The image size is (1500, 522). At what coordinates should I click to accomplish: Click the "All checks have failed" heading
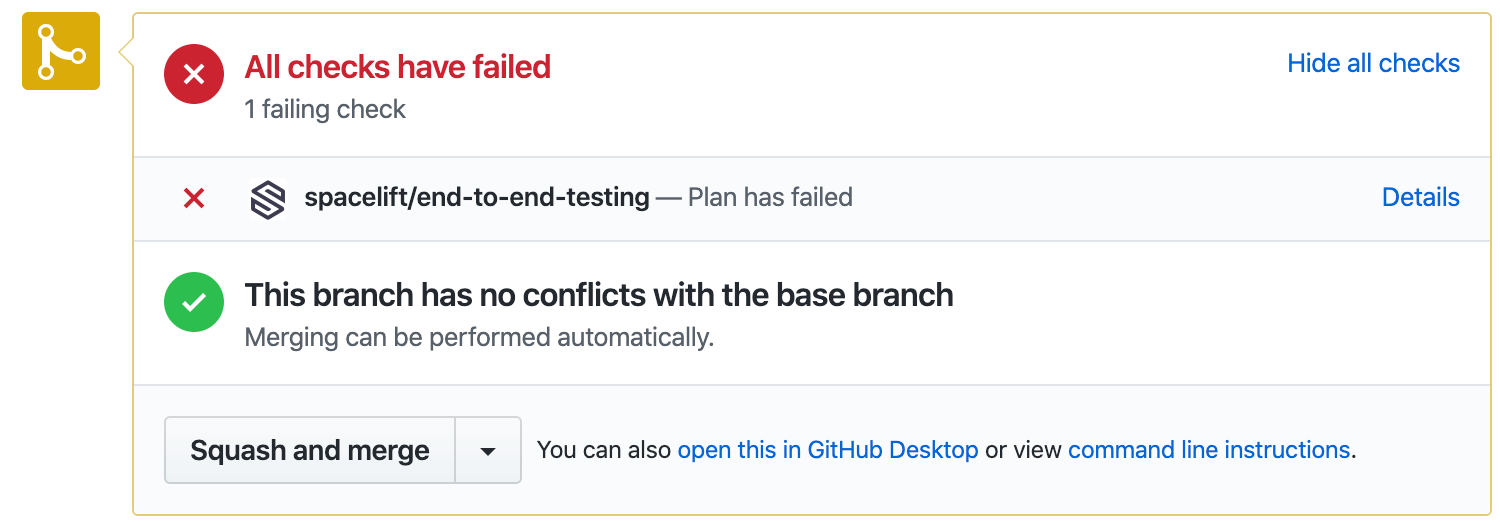click(x=398, y=67)
